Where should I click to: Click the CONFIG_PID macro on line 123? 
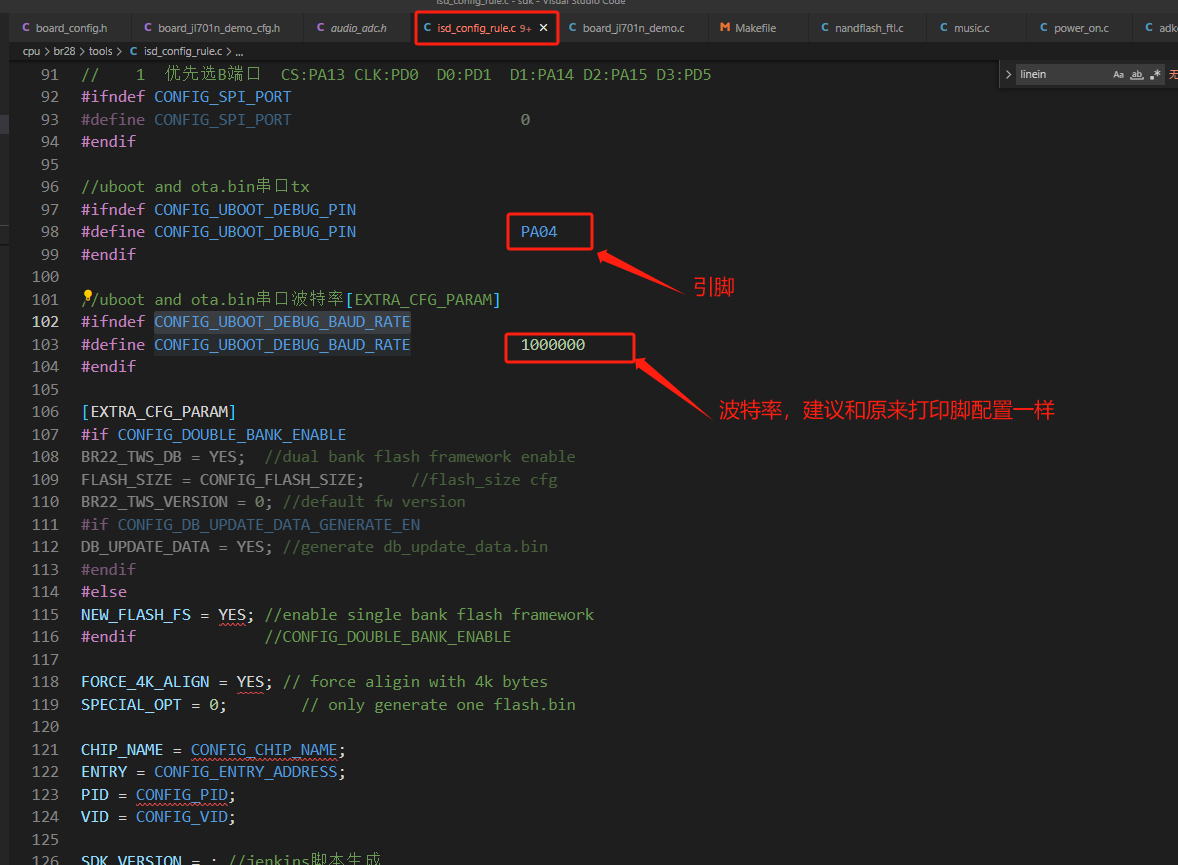[182, 794]
